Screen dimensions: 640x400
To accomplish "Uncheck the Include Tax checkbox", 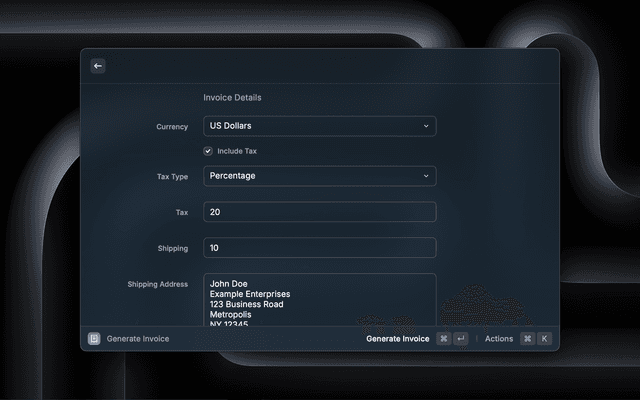I will tap(208, 151).
